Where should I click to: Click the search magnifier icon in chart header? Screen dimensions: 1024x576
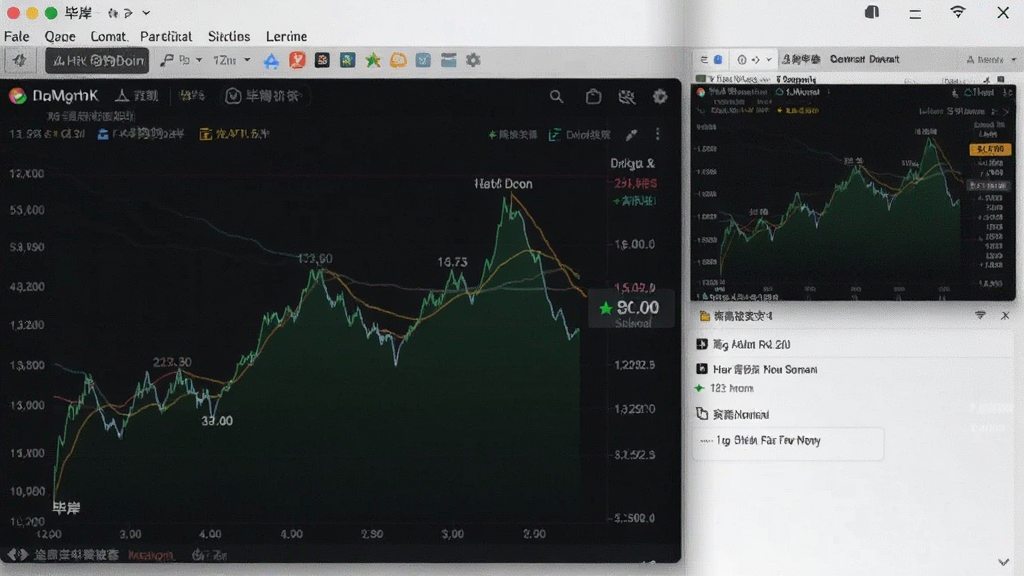(556, 97)
